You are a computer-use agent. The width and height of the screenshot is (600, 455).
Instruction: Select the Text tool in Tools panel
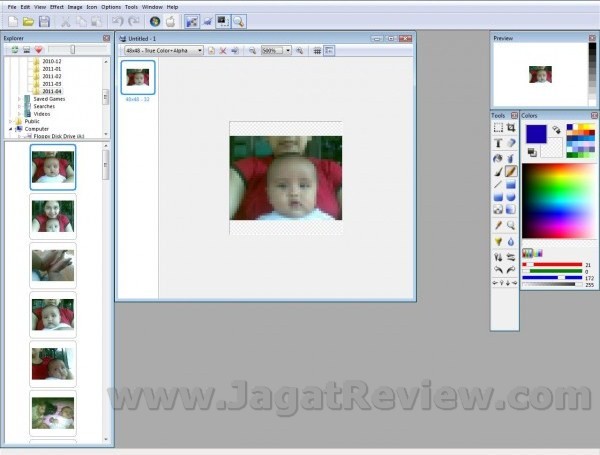click(x=498, y=143)
